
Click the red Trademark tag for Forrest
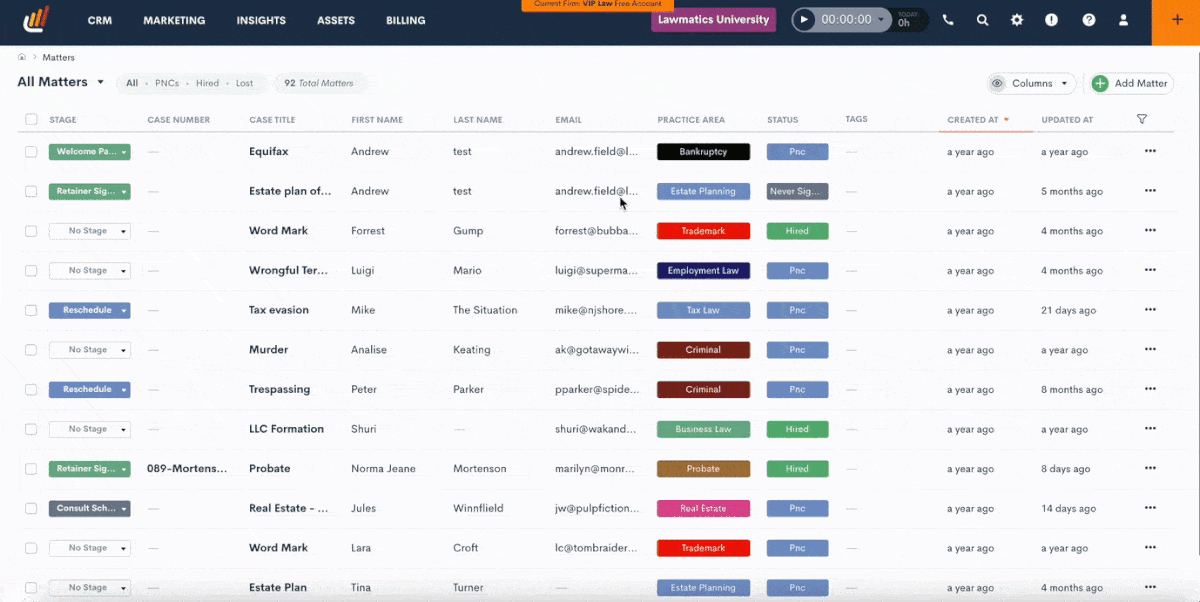pyautogui.click(x=703, y=231)
